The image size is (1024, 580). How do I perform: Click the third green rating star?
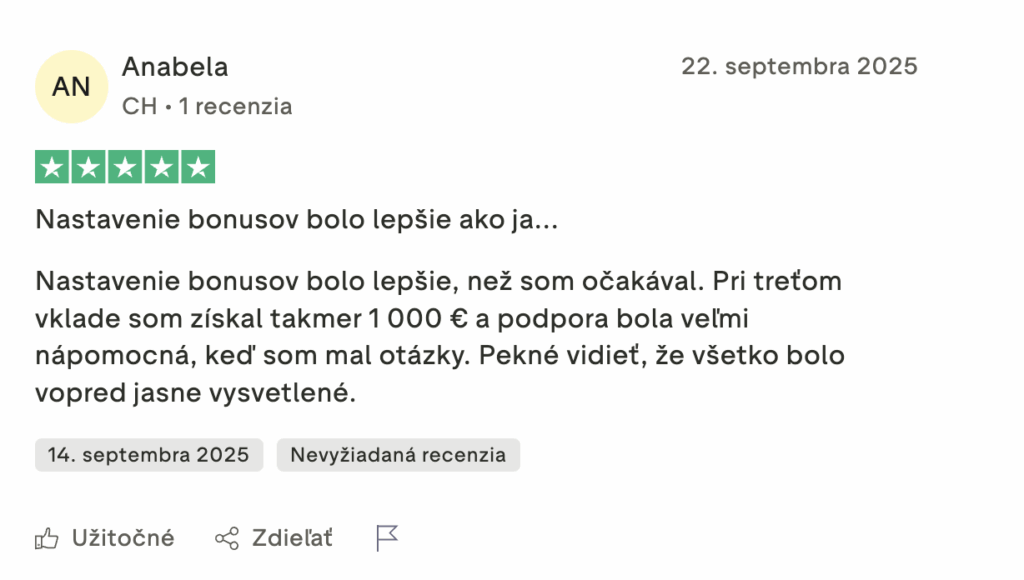pyautogui.click(x=125, y=168)
